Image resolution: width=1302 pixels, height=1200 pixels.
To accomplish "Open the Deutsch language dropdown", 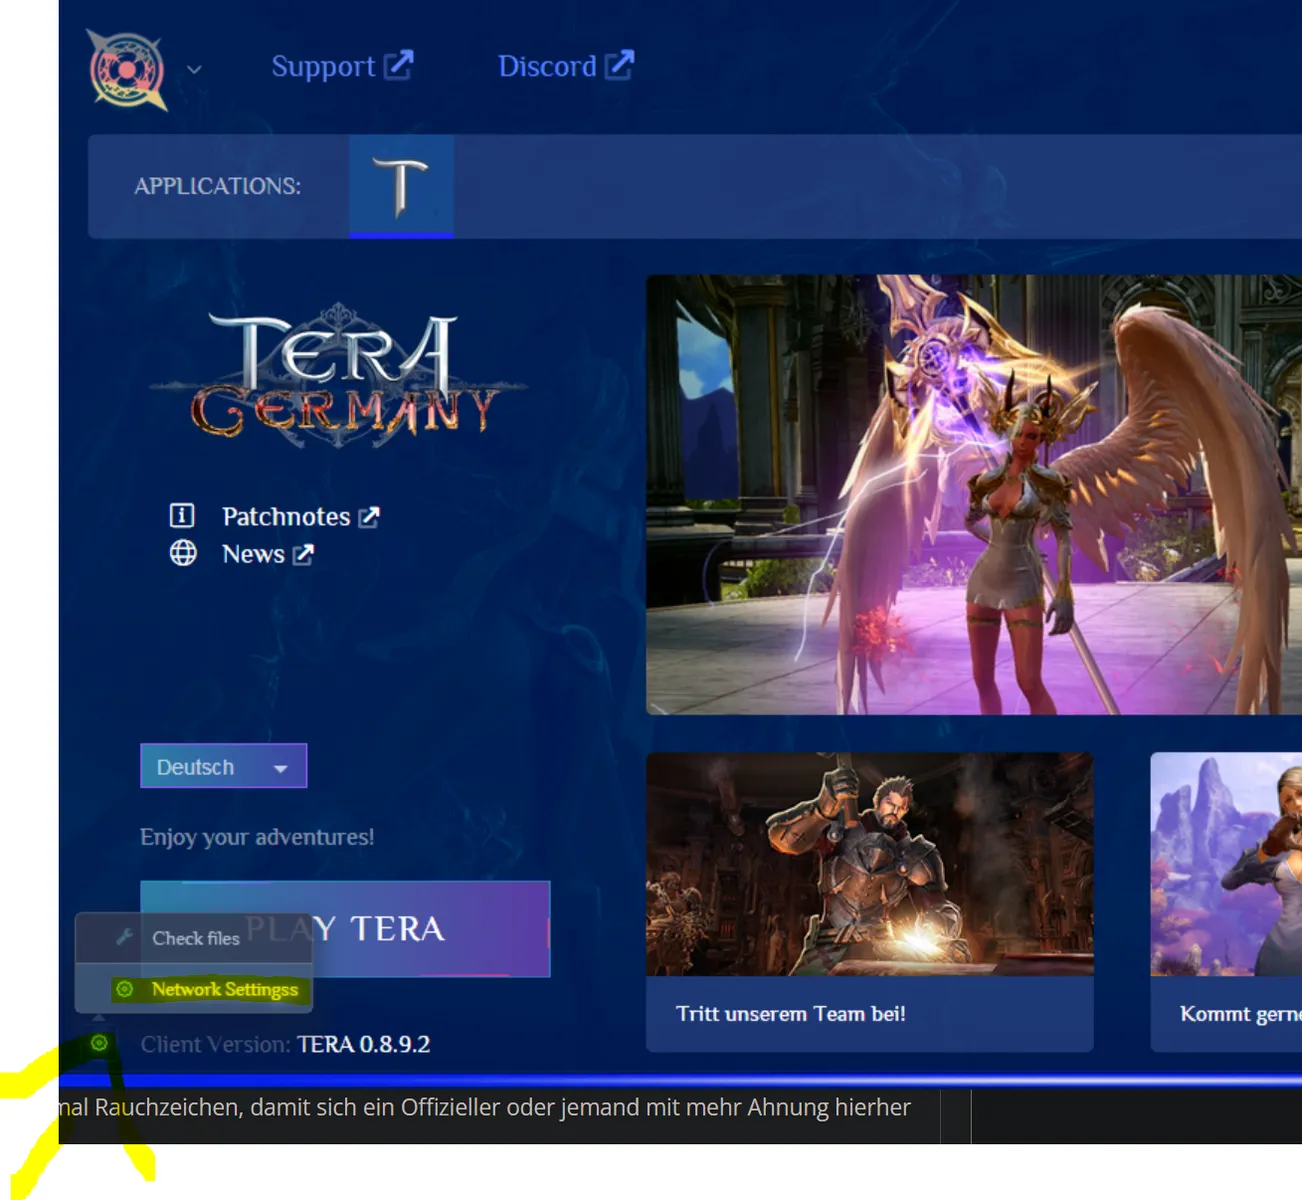I will tap(223, 766).
